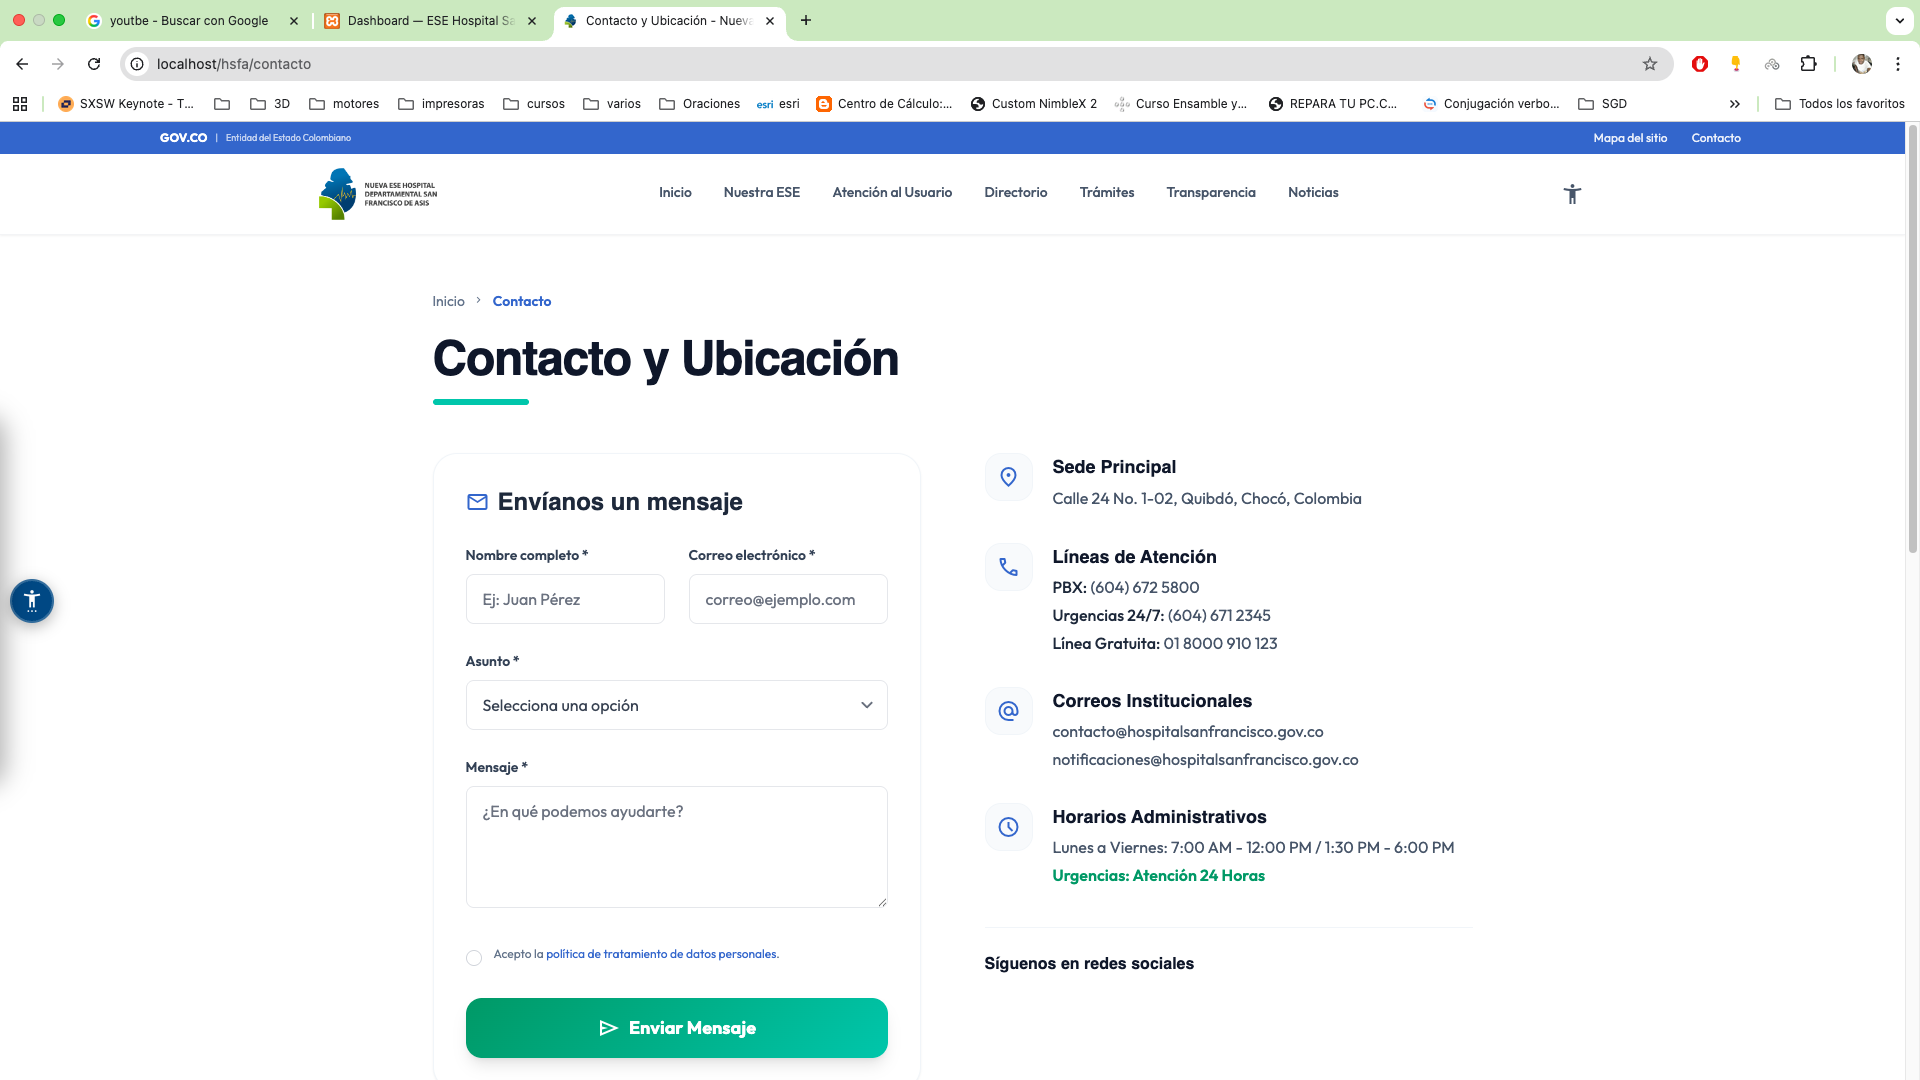Open the Chrome three-dot menu
The height and width of the screenshot is (1080, 1920).
[1897, 64]
